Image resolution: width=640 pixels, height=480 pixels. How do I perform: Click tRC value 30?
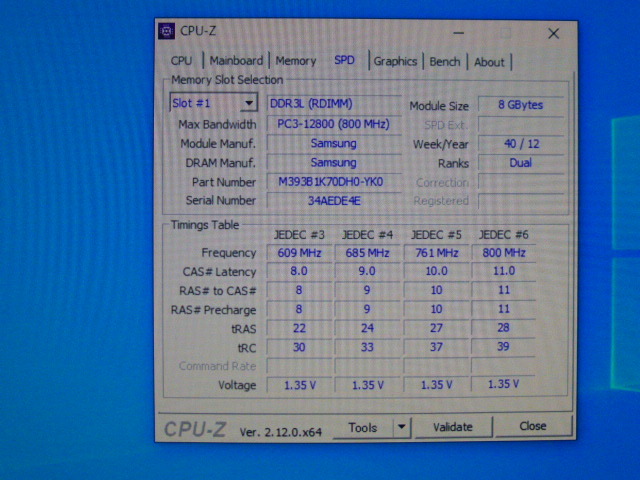[x=299, y=348]
